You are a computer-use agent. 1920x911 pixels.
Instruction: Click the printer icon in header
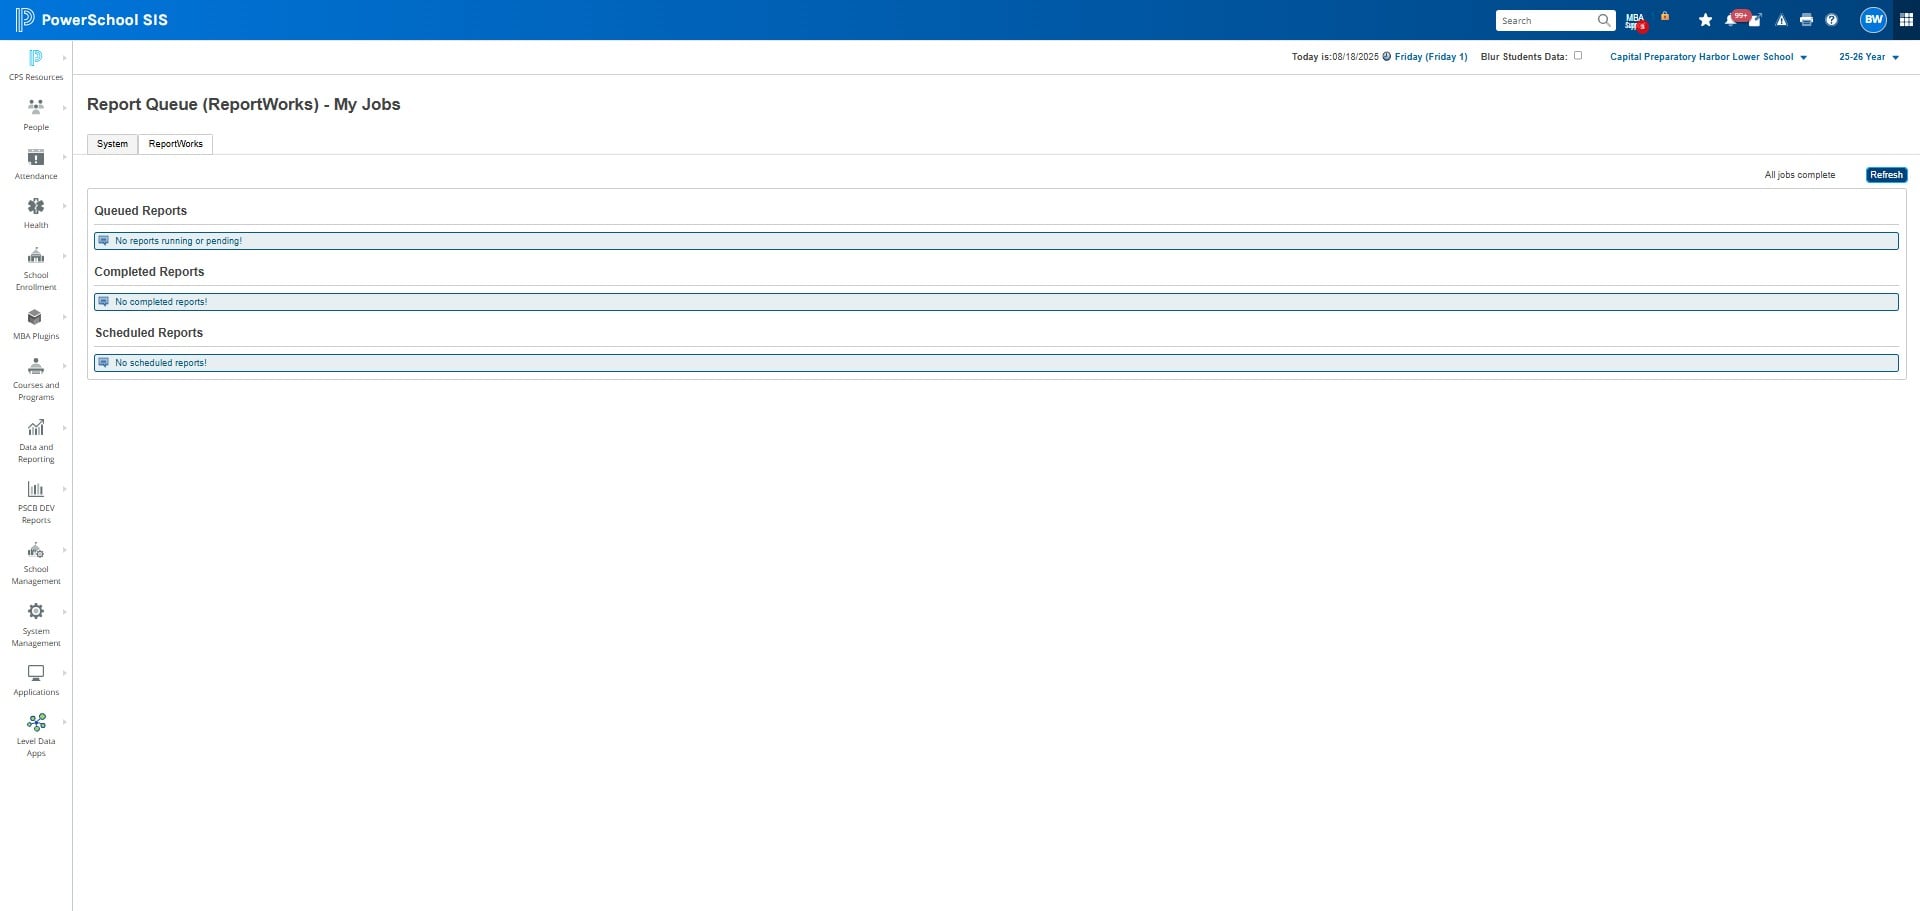[x=1806, y=20]
